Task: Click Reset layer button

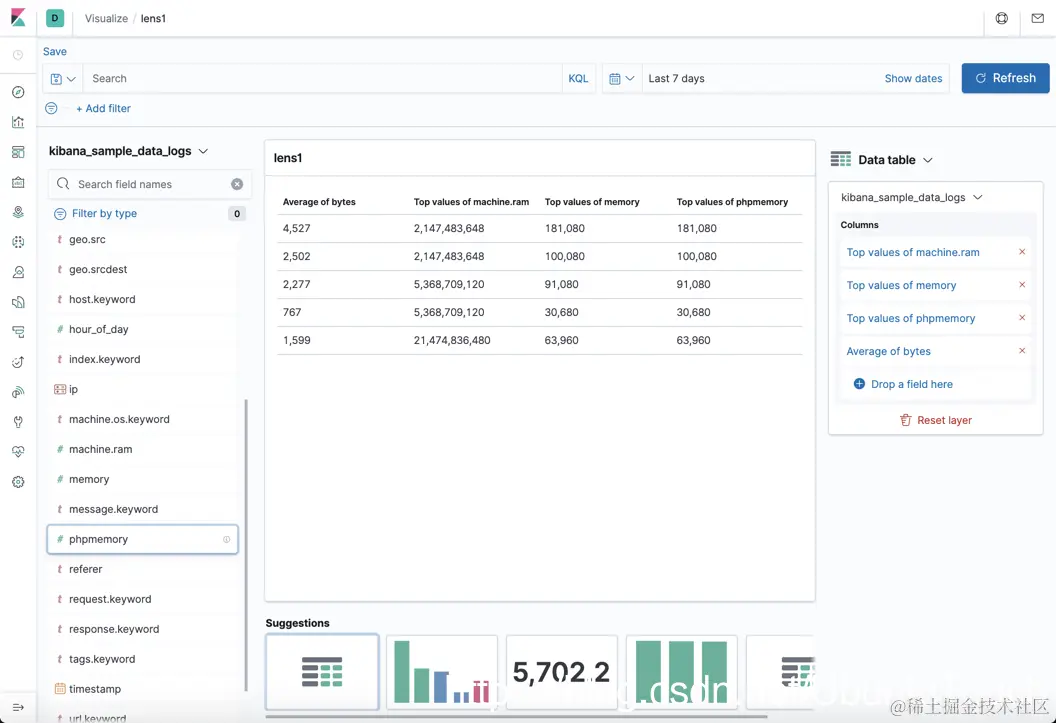Action: point(935,420)
